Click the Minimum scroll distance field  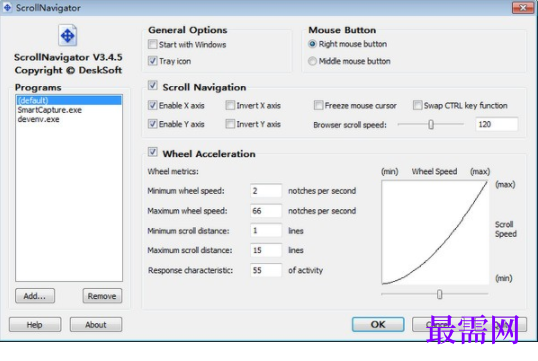point(266,231)
